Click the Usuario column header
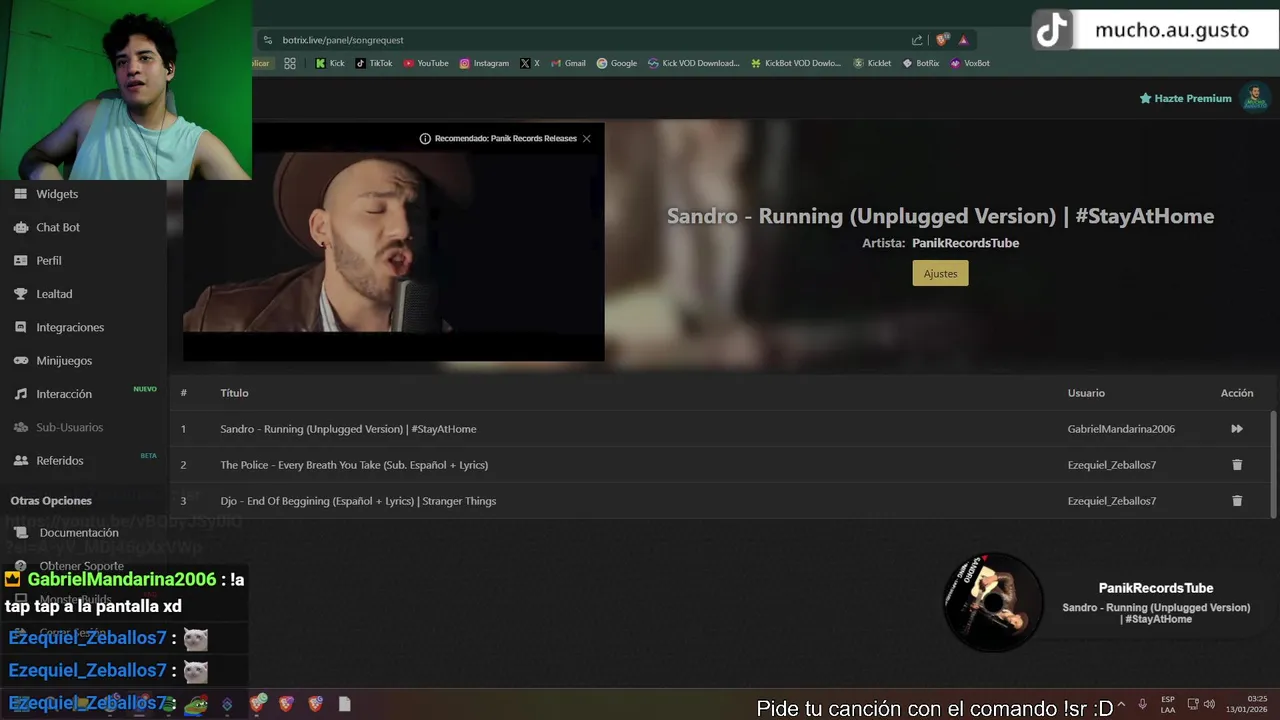 [x=1086, y=393]
